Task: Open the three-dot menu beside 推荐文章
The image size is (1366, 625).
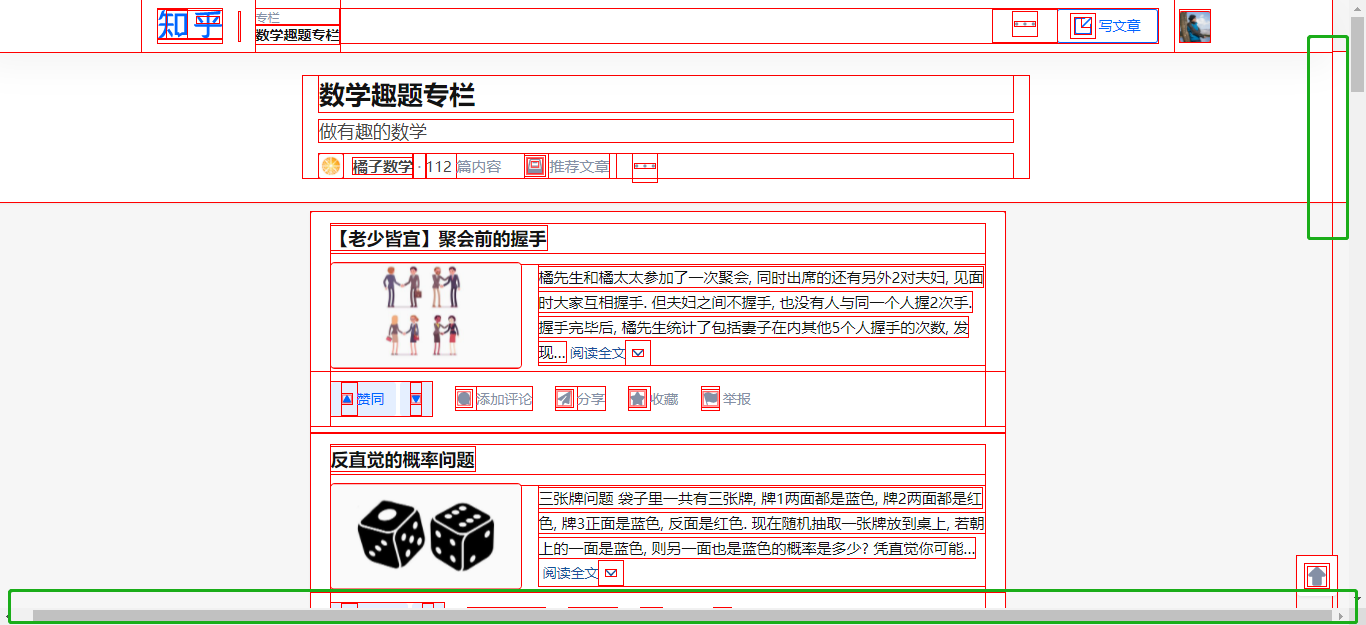Action: (x=645, y=167)
